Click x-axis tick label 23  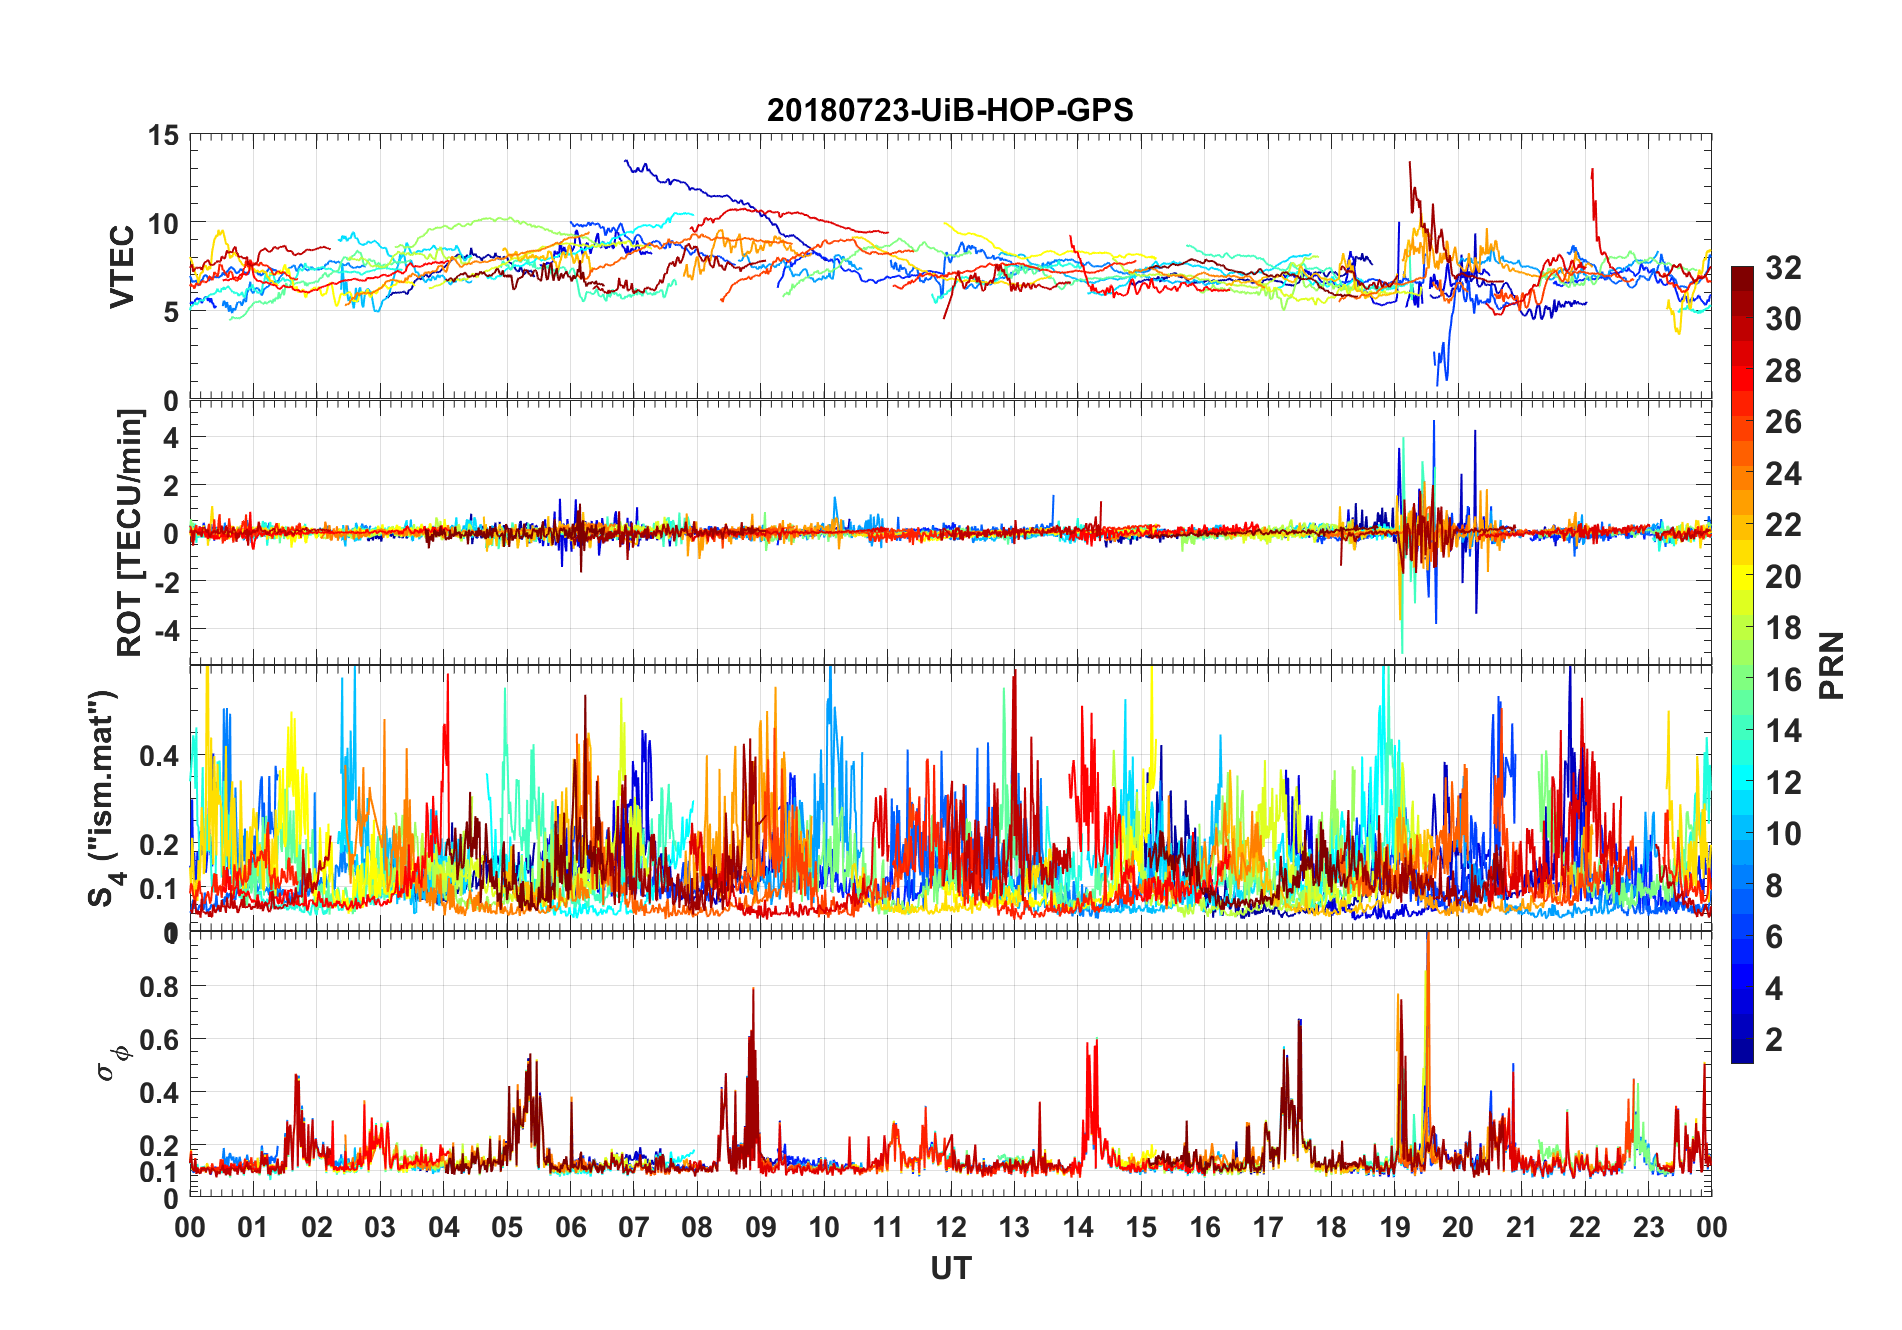tap(1648, 1227)
